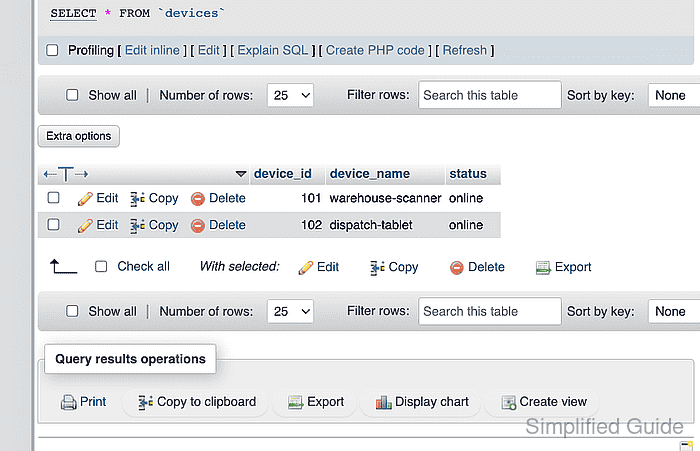The height and width of the screenshot is (451, 700).
Task: Click the Create PHP code link
Action: [x=375, y=50]
